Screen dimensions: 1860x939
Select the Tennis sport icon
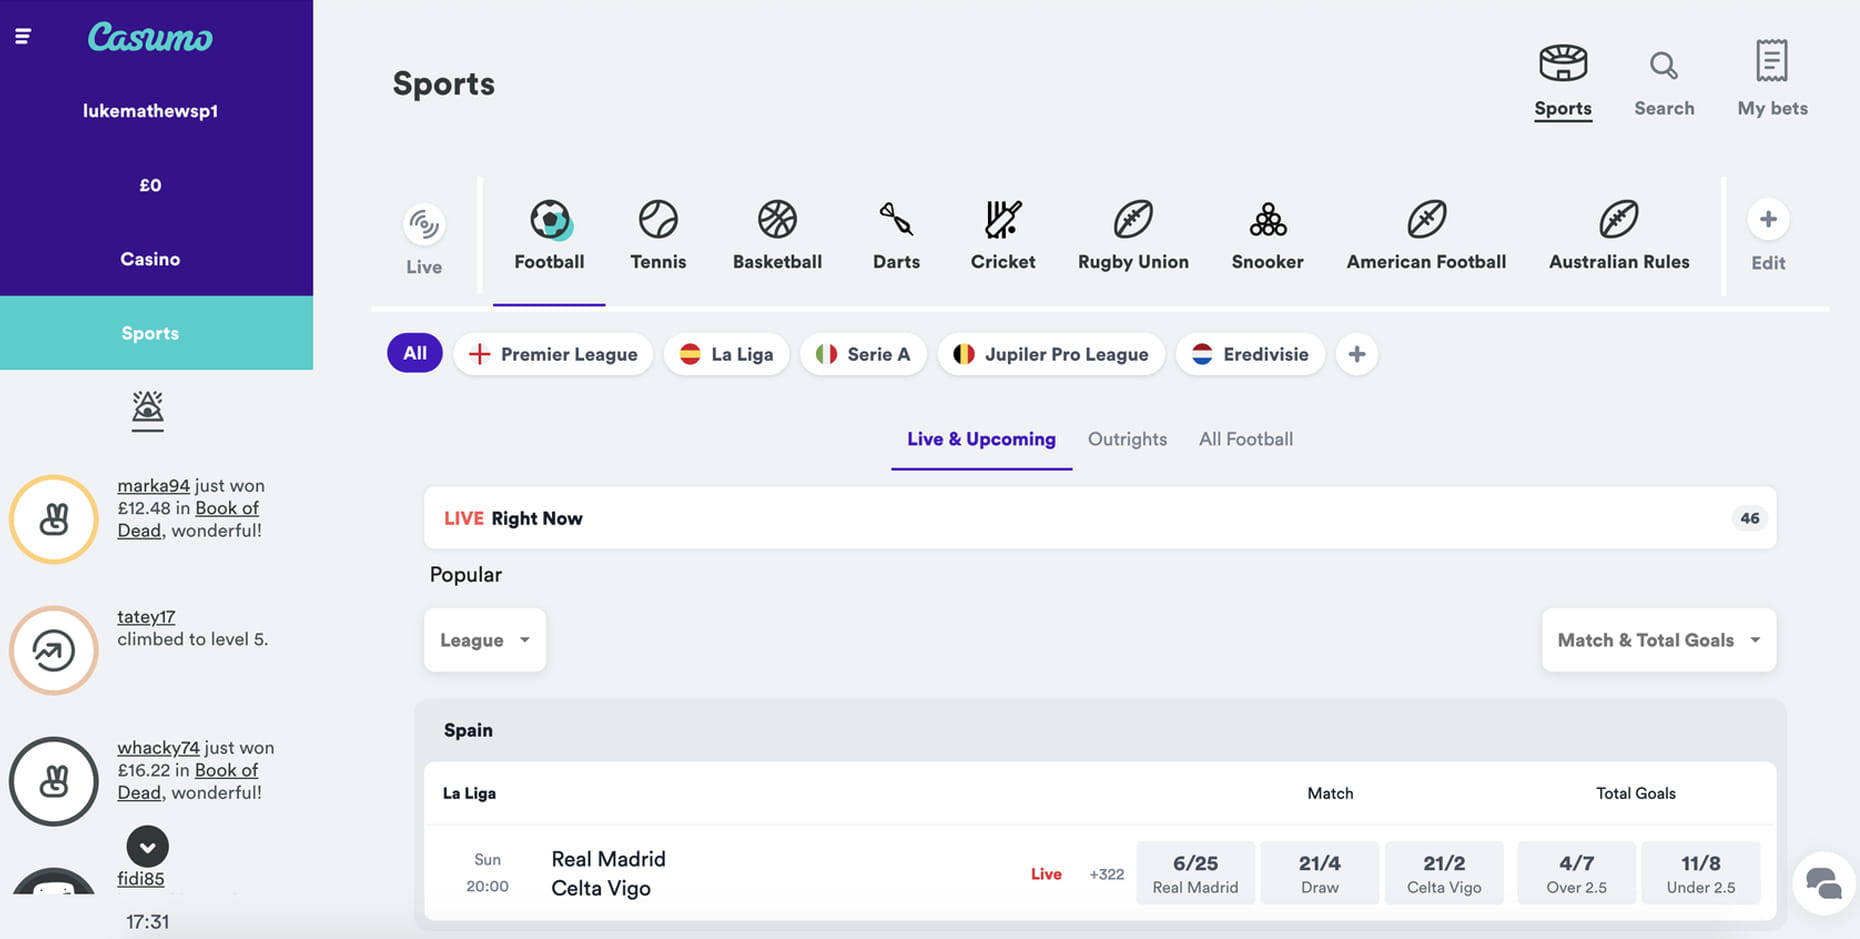tap(658, 219)
